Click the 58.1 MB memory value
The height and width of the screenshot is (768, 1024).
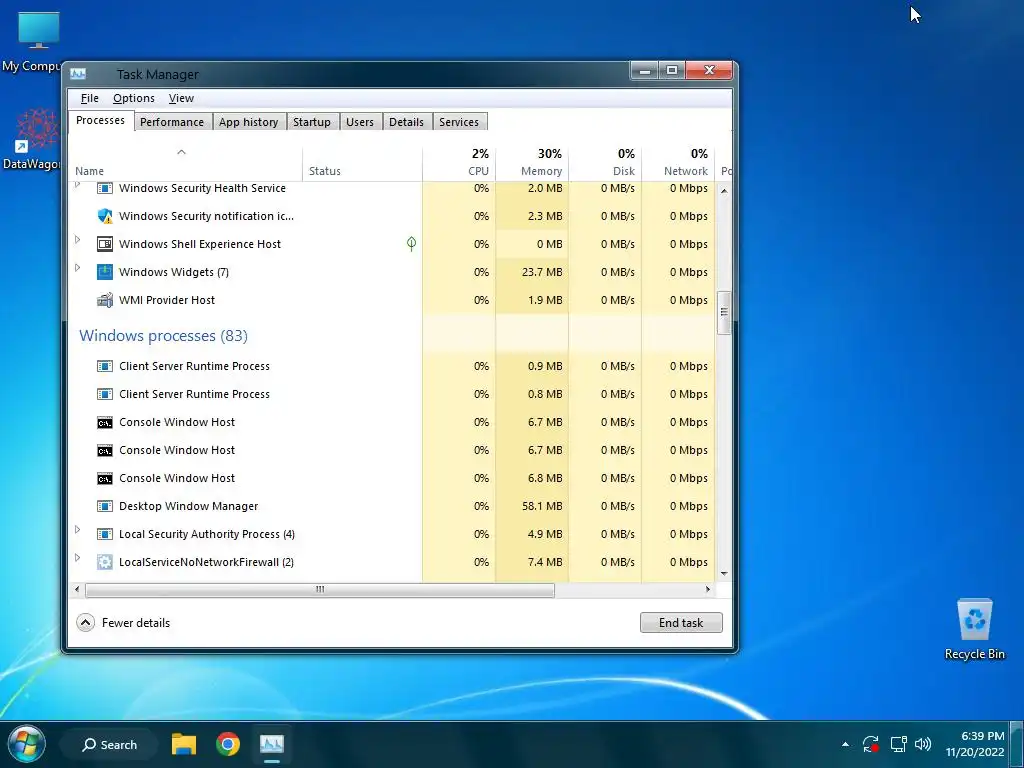click(542, 506)
